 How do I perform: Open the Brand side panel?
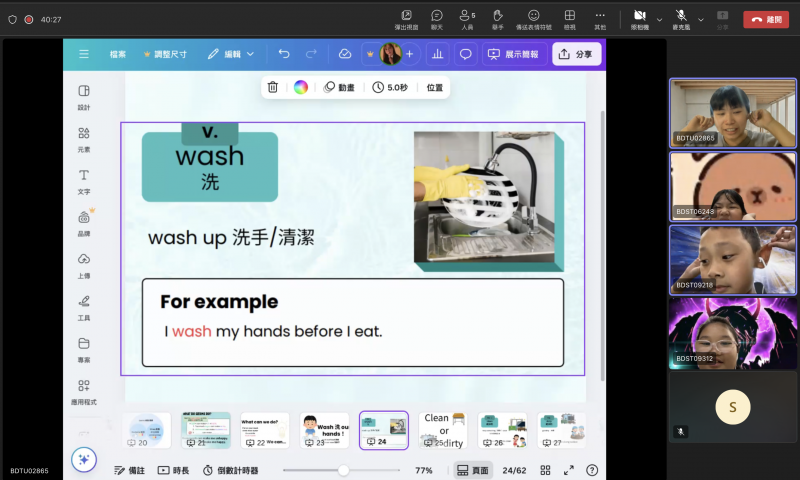click(84, 223)
